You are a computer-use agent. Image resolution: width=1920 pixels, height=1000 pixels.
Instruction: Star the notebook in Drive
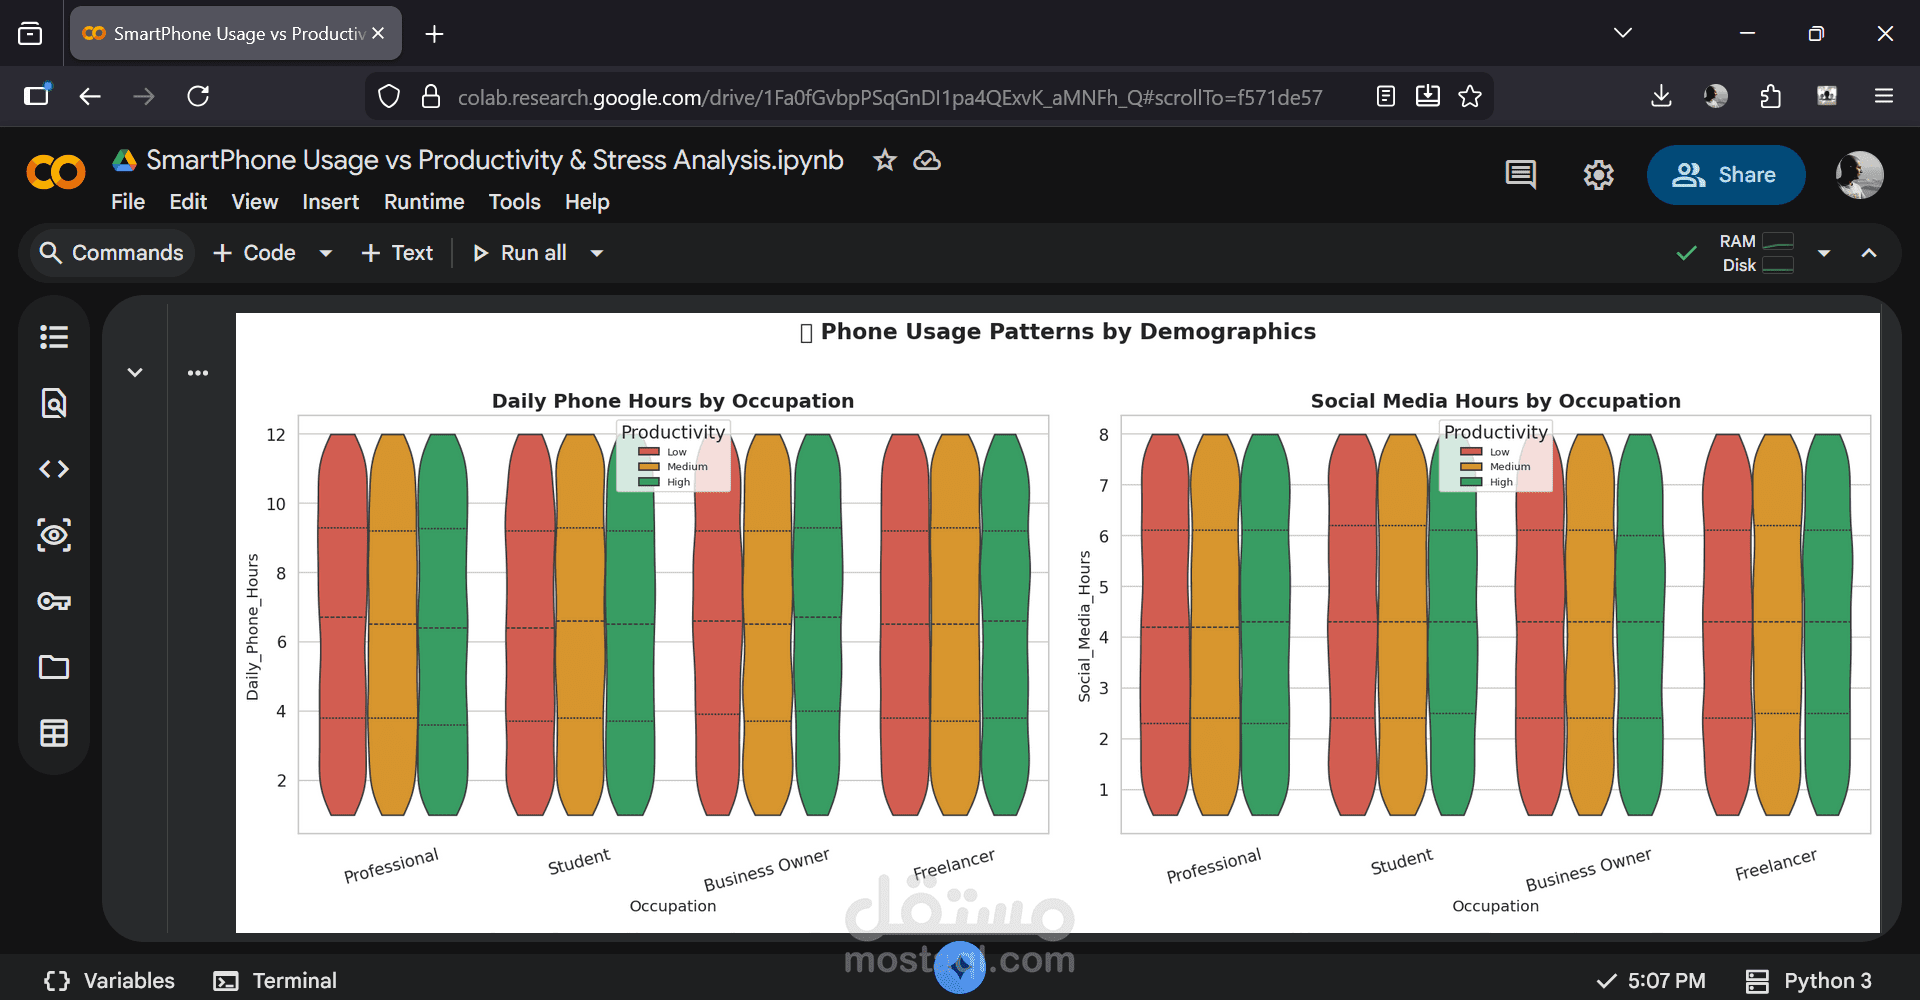click(x=884, y=160)
